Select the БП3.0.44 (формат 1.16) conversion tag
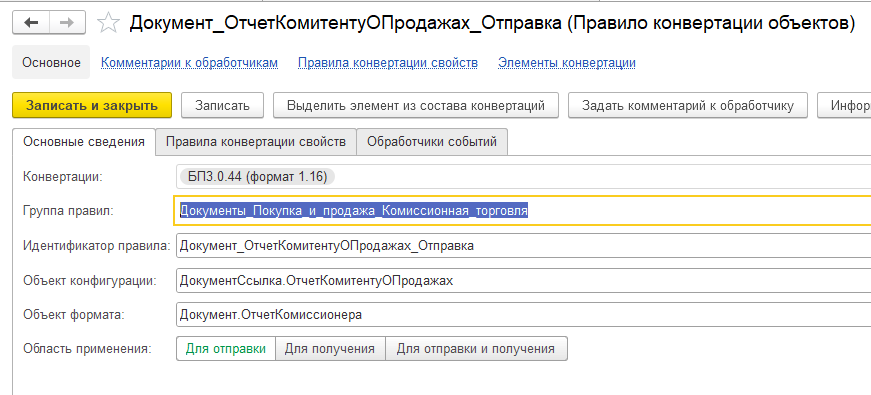Image resolution: width=871 pixels, height=395 pixels. click(258, 177)
